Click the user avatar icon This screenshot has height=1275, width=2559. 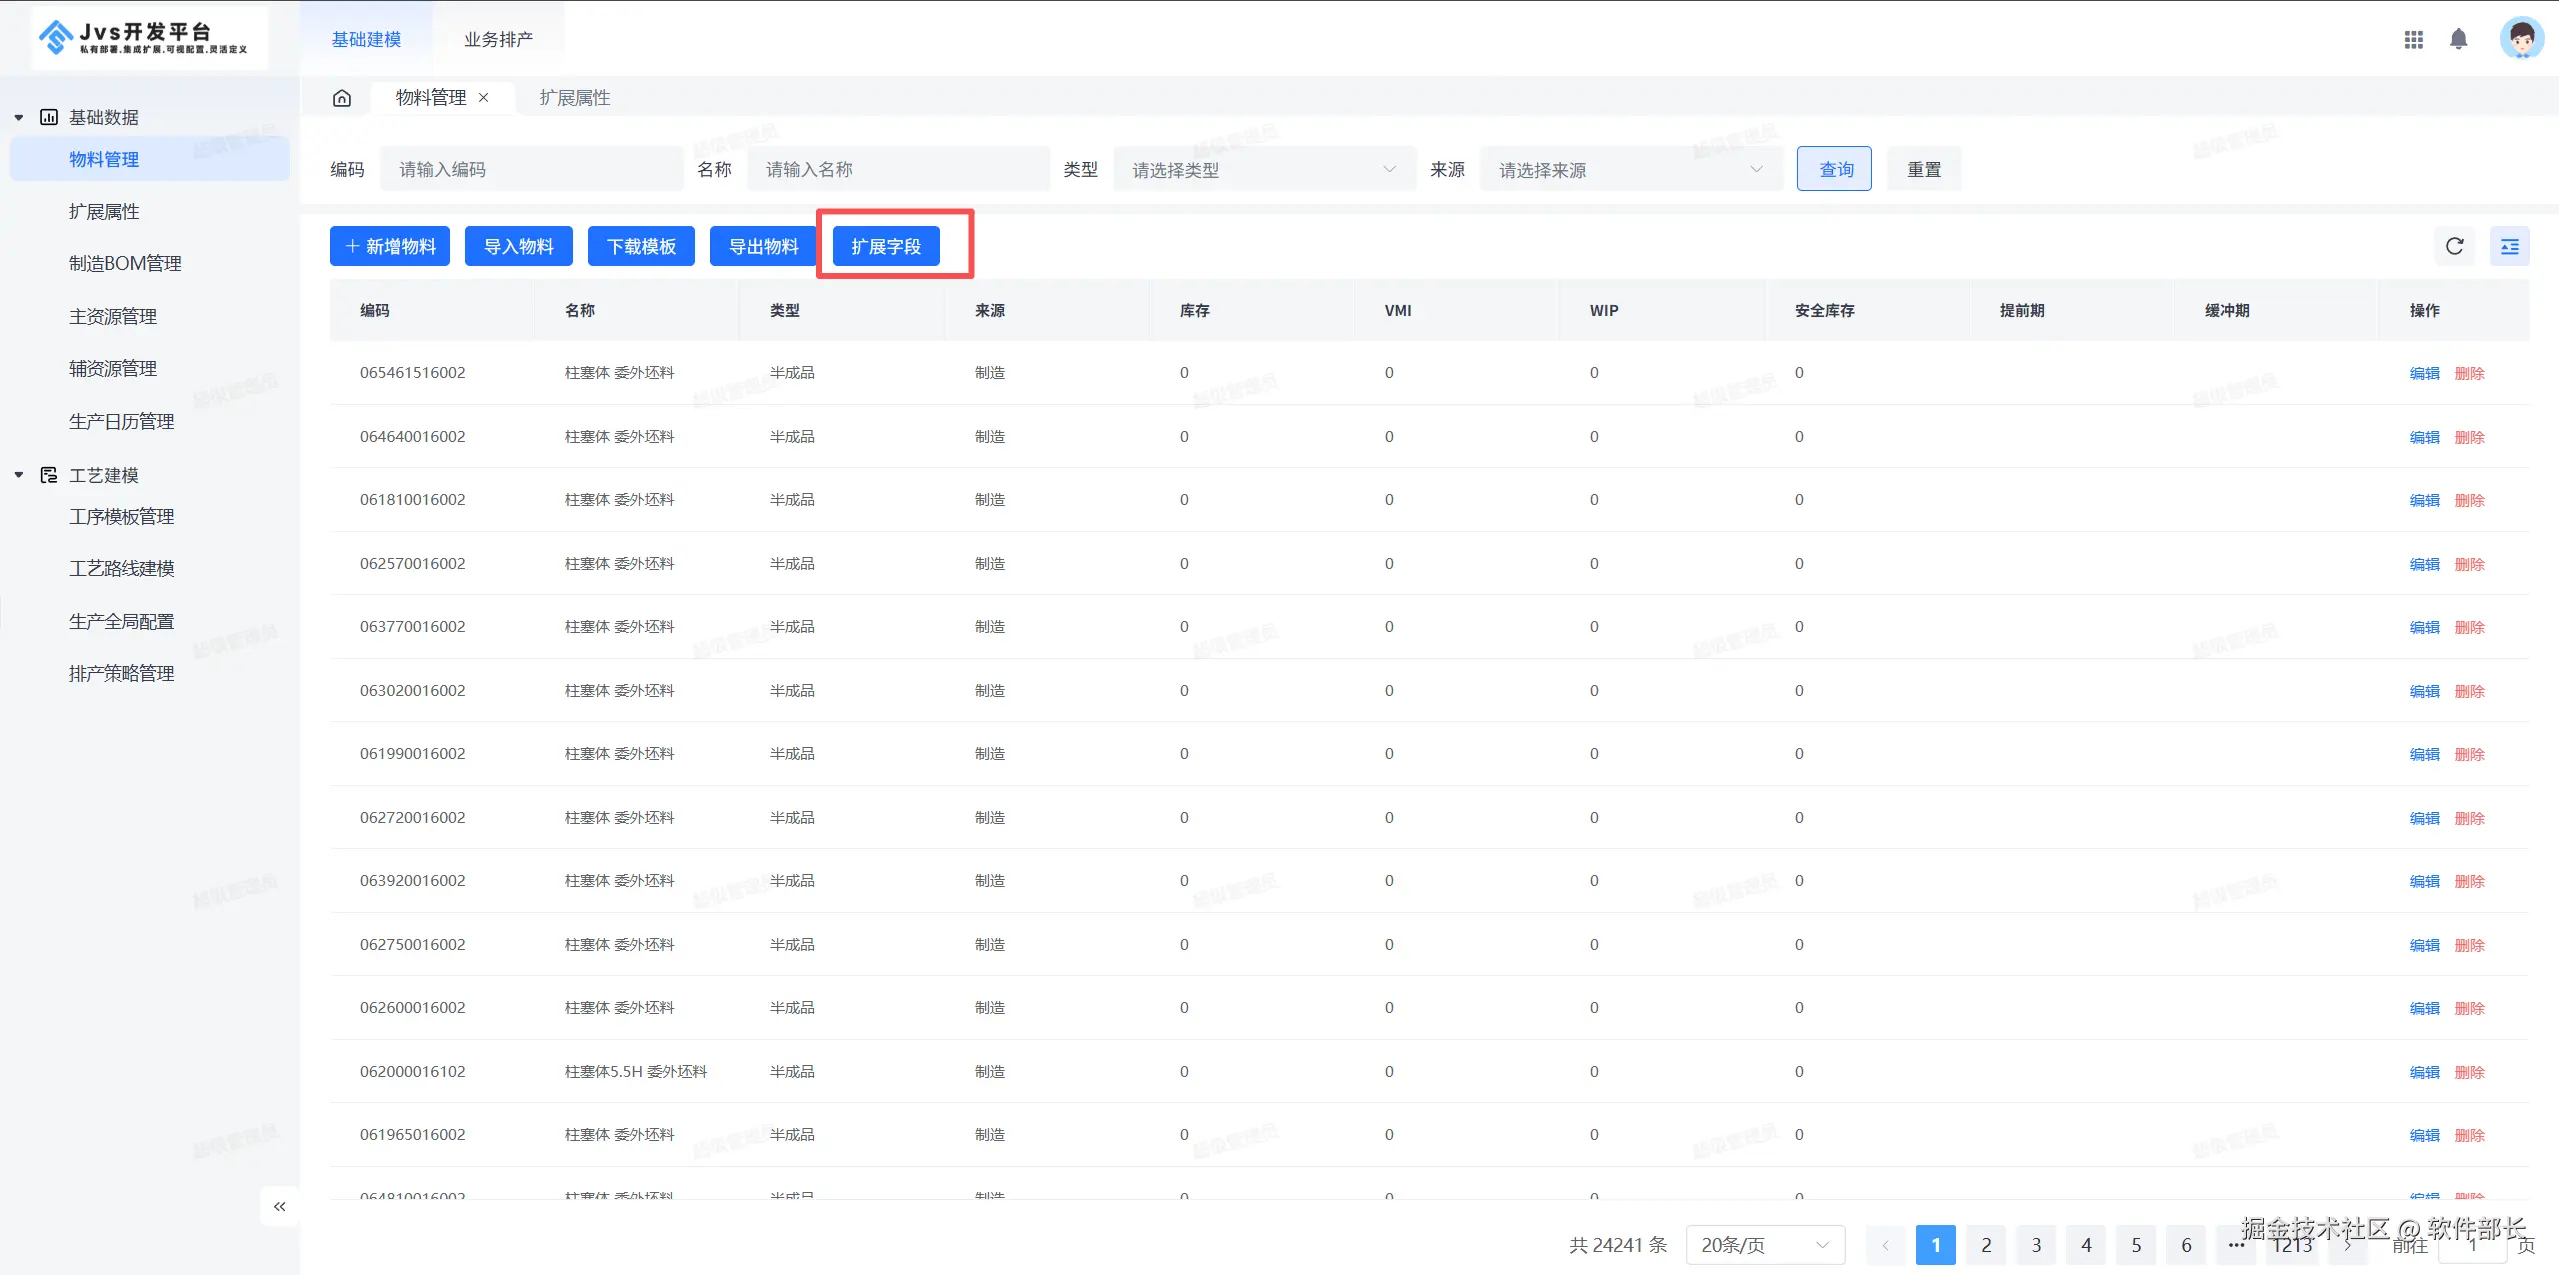click(2520, 39)
